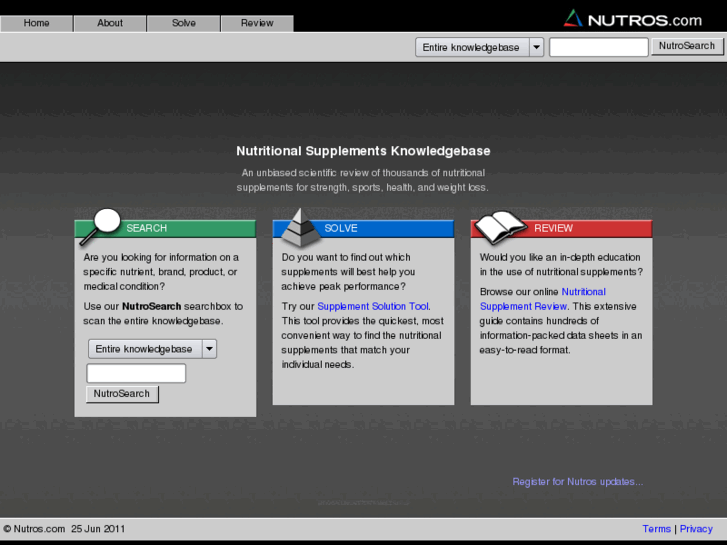This screenshot has width=727, height=545.
Task: Open the Supplement Solution Tool link
Action: coord(373,306)
